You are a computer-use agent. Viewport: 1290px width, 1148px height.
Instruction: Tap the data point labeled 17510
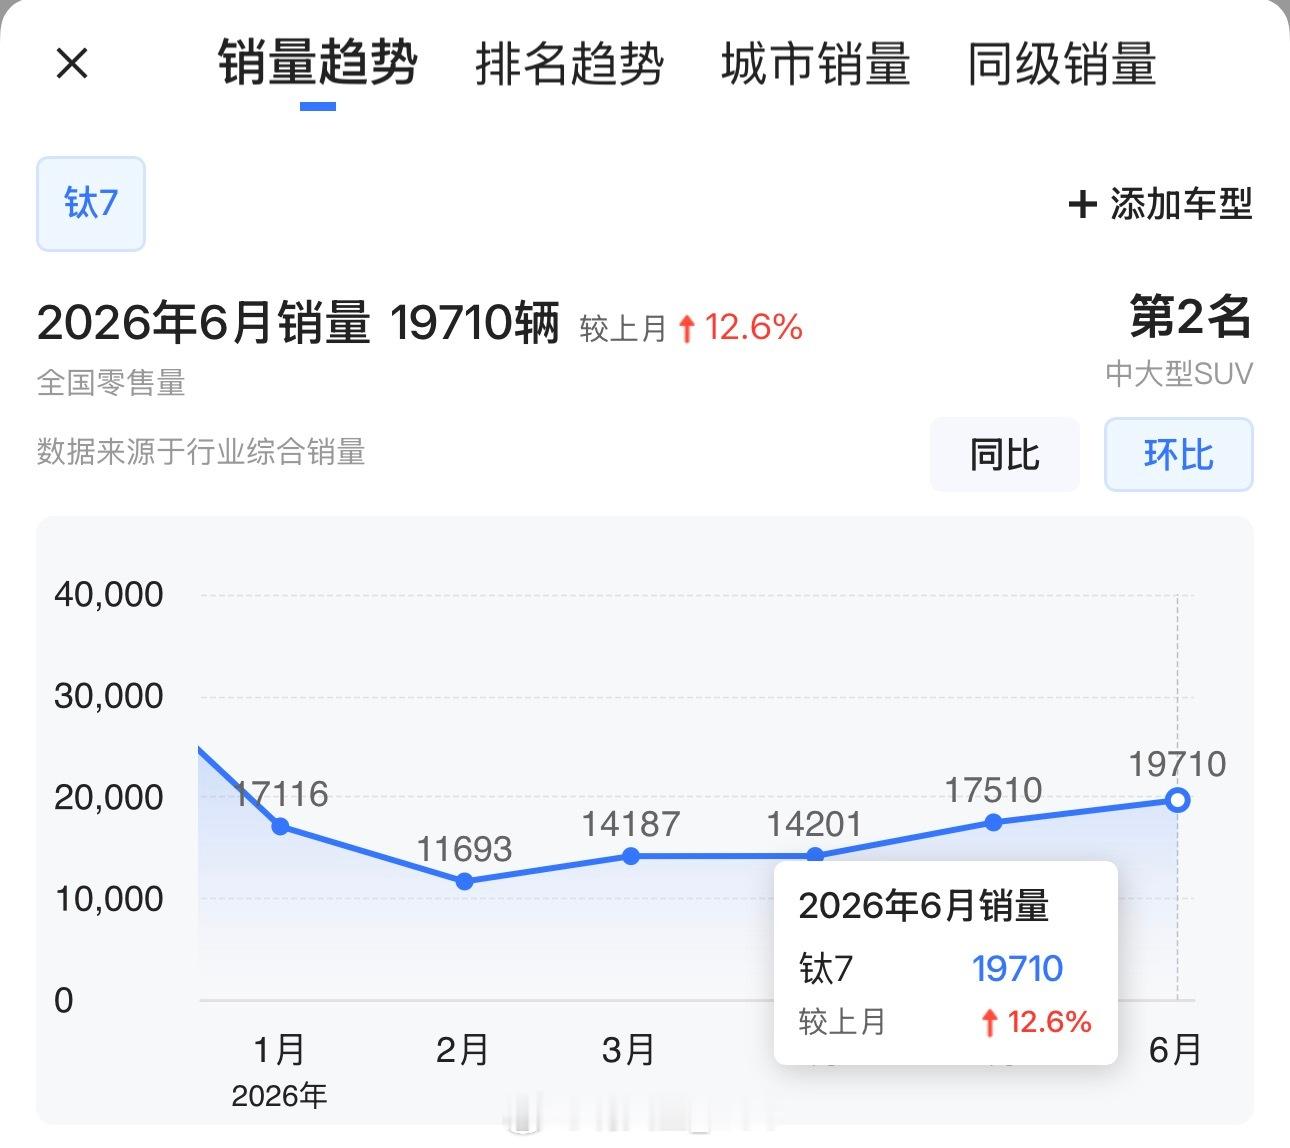click(993, 822)
